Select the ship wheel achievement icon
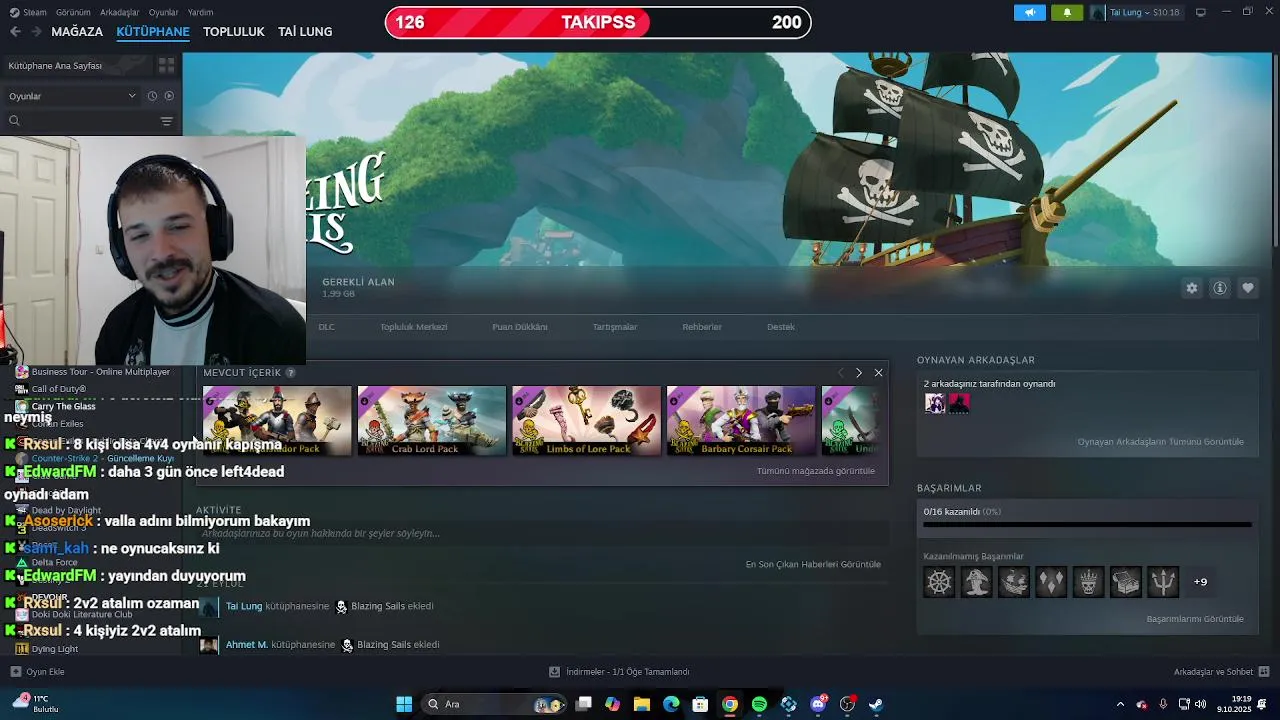 [x=939, y=582]
